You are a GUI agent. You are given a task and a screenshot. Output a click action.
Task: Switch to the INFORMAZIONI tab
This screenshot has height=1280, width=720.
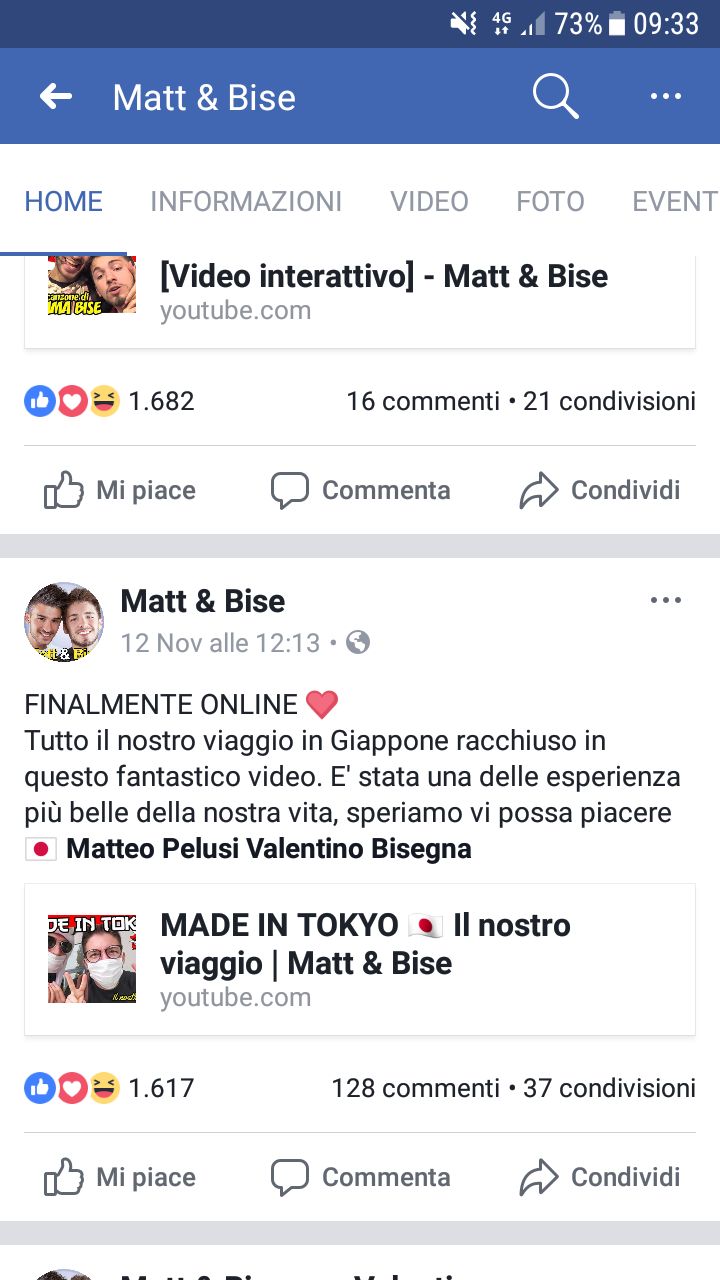246,201
